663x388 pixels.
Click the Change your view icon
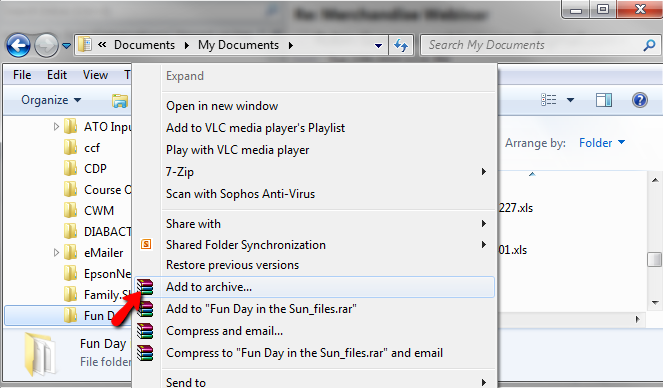tap(548, 100)
